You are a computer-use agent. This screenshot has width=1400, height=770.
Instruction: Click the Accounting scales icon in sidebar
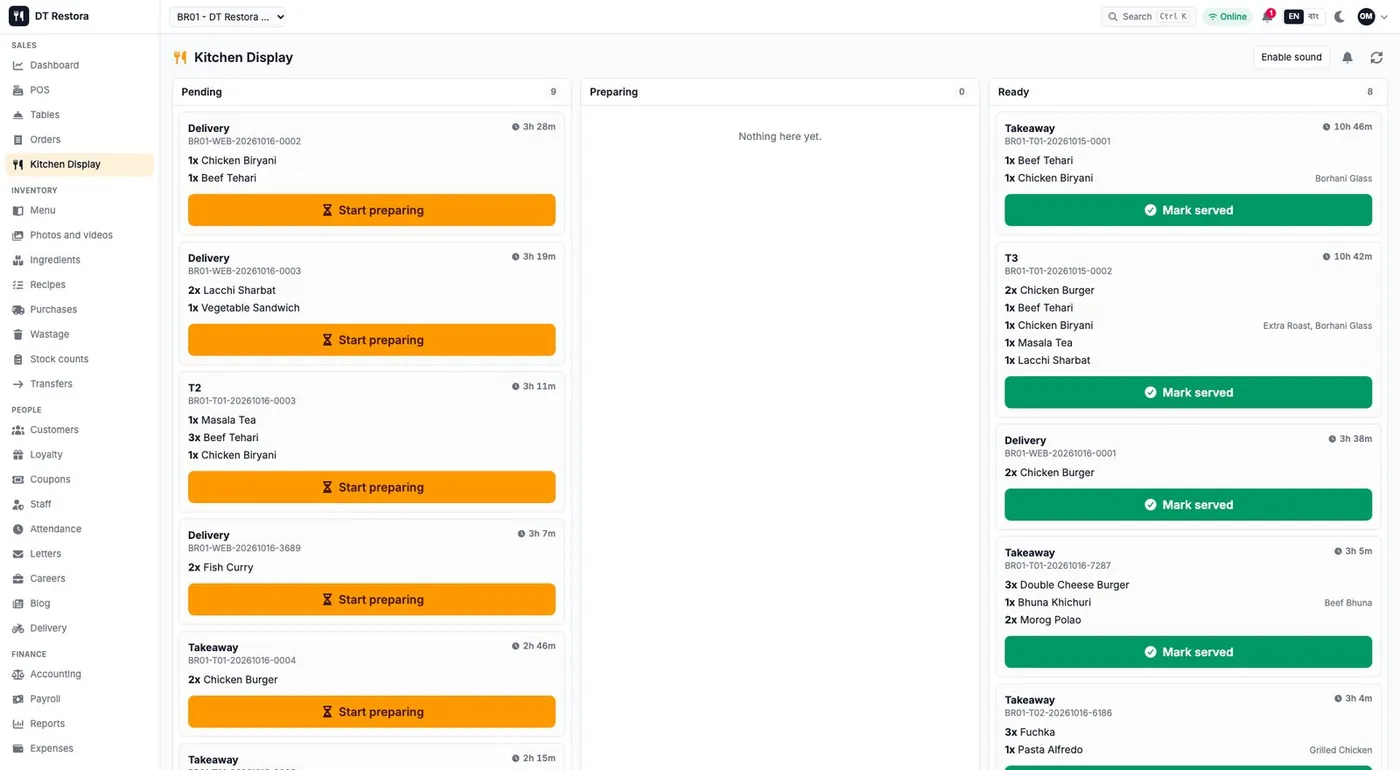(x=18, y=674)
